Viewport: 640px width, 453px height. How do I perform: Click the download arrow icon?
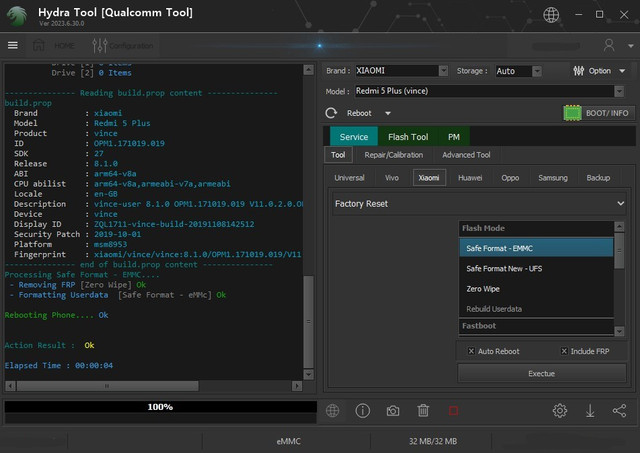[590, 411]
